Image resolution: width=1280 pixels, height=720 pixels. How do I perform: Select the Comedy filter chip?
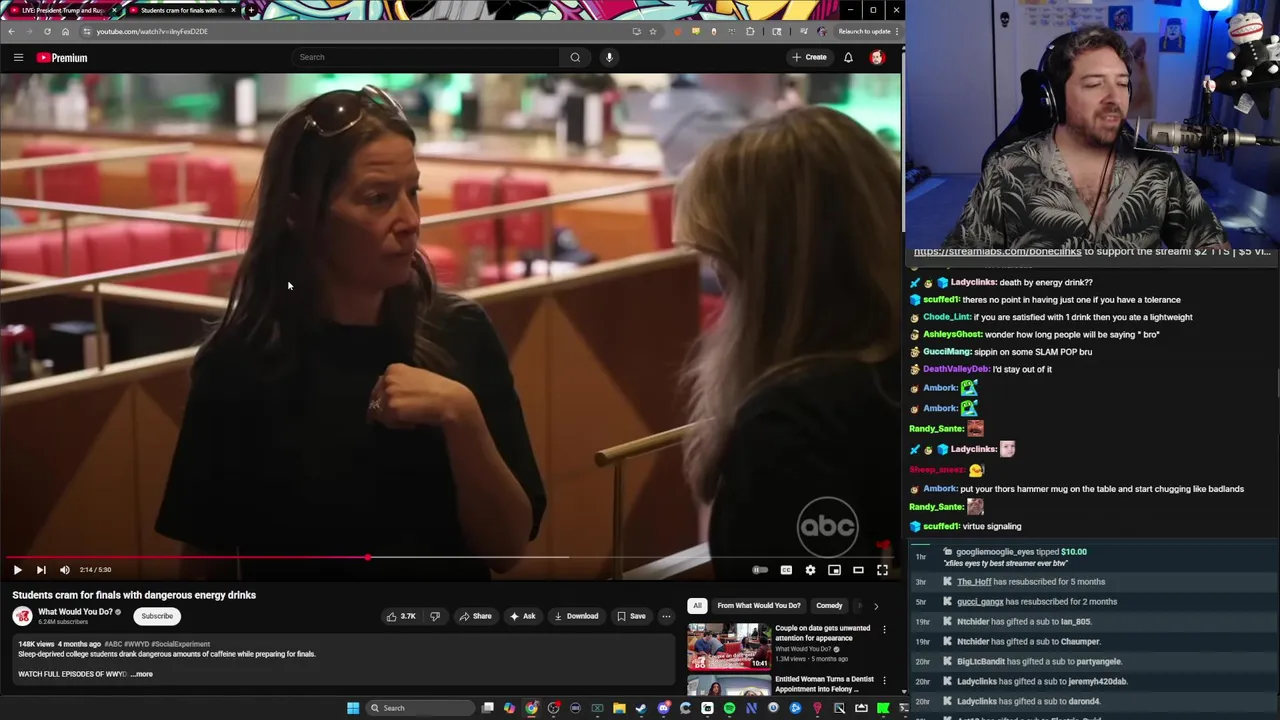[x=829, y=605]
